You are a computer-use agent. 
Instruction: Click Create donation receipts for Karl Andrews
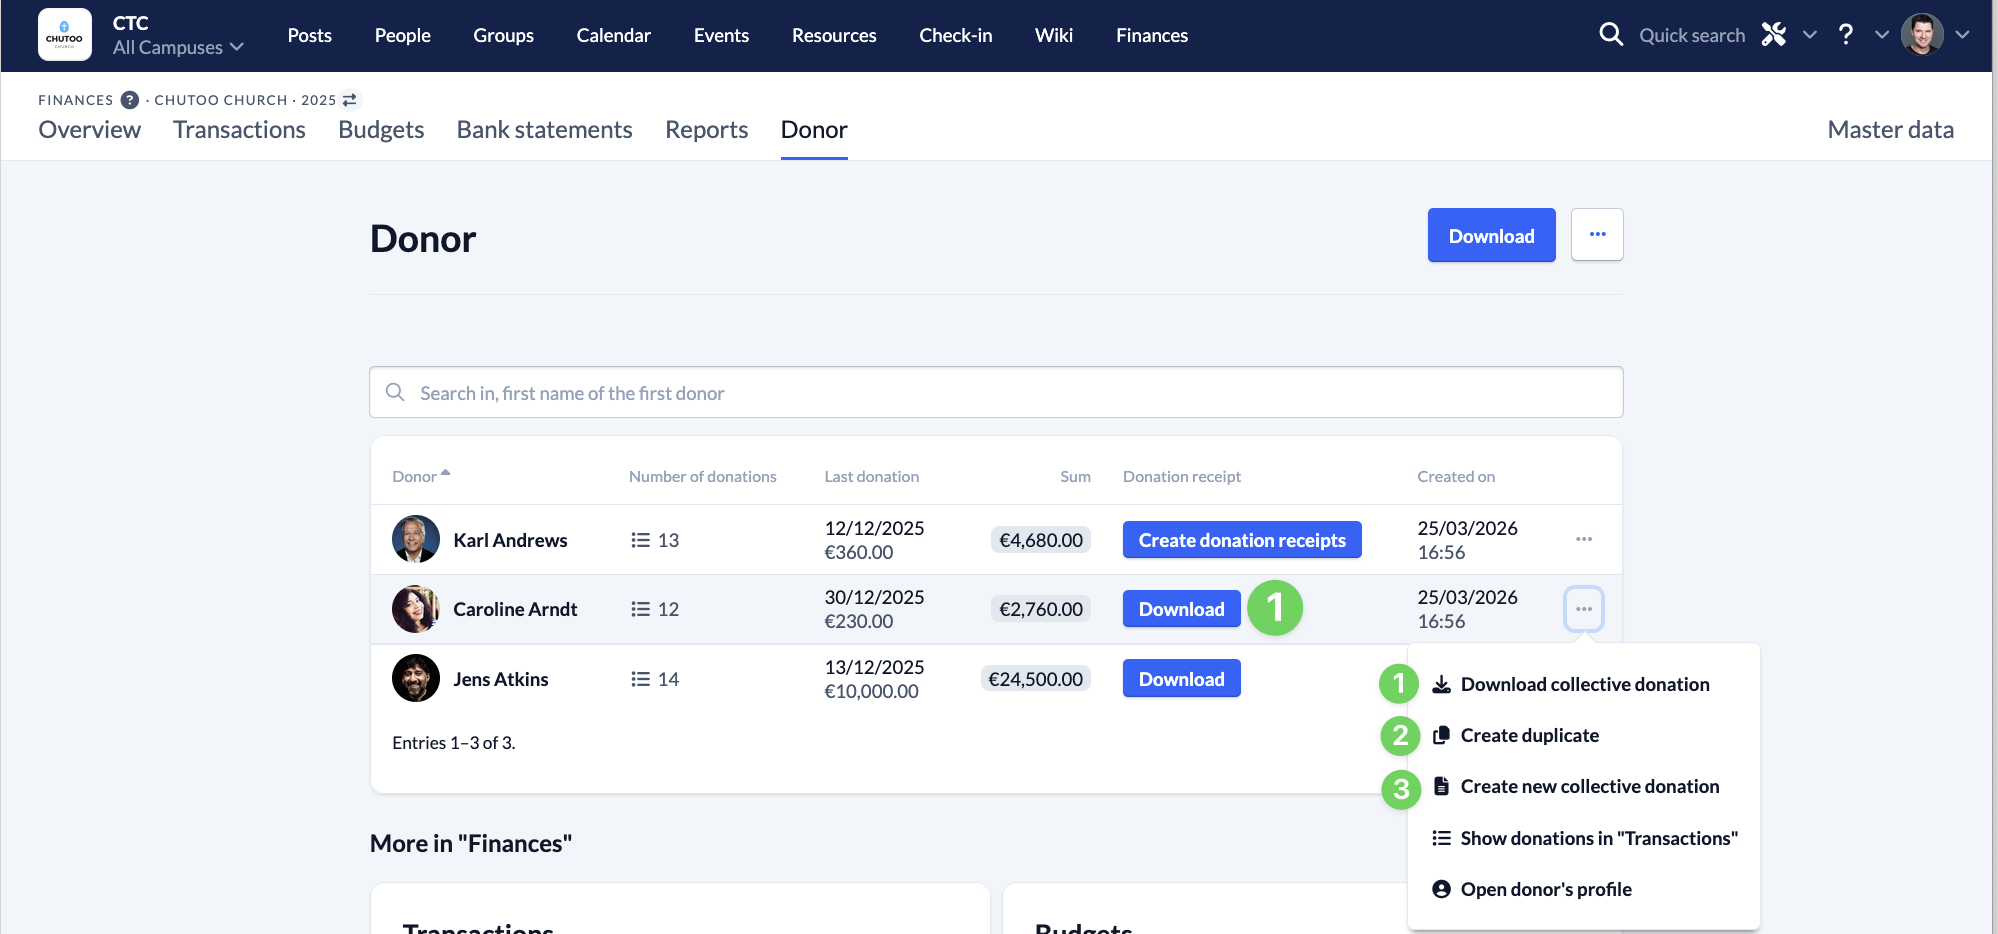(1241, 540)
